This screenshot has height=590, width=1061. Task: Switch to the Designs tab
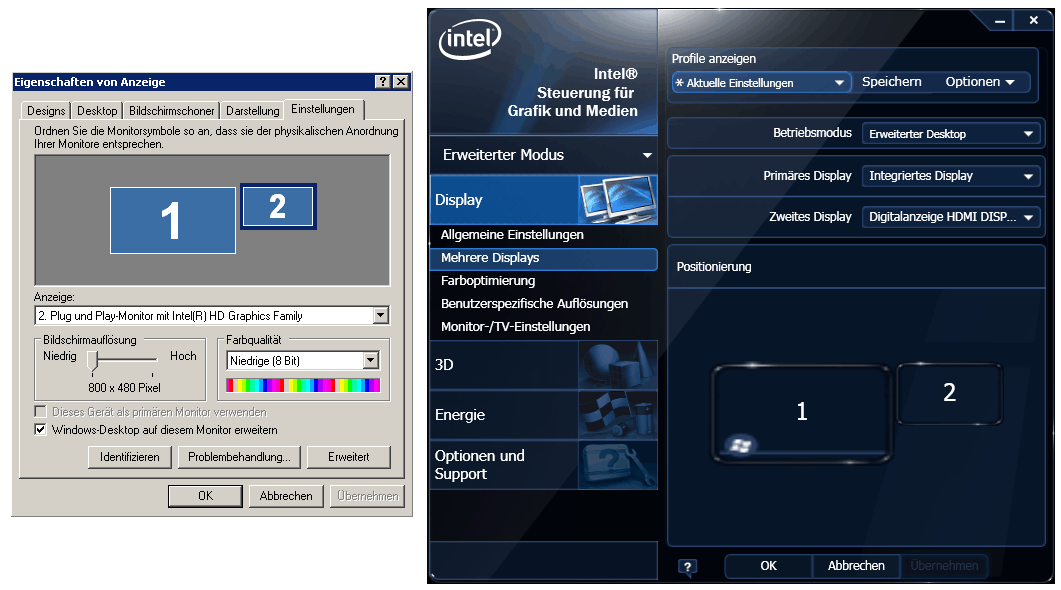click(47, 111)
